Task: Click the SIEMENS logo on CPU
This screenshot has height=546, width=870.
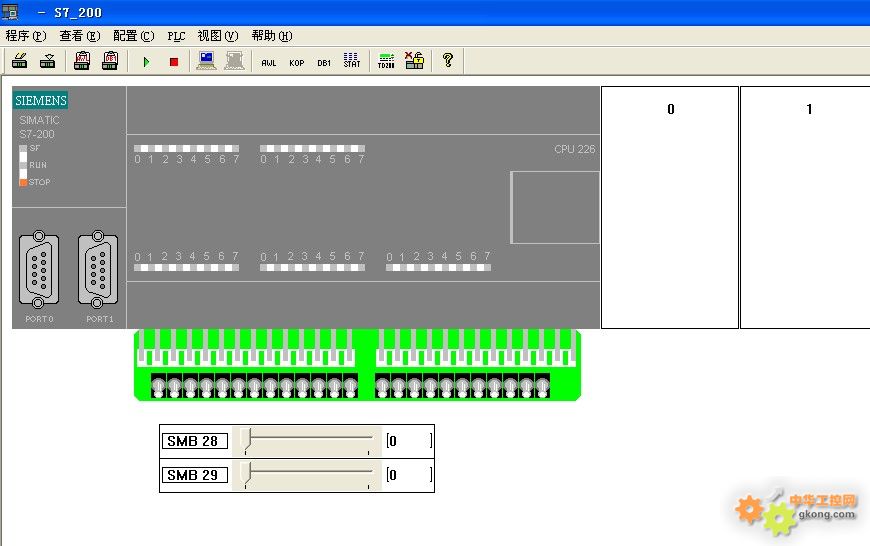Action: click(41, 100)
